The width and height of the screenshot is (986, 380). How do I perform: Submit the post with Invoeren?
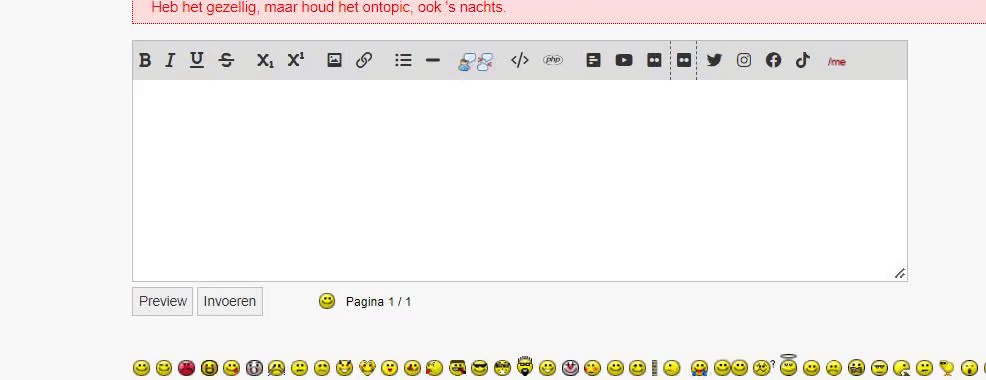click(x=230, y=301)
